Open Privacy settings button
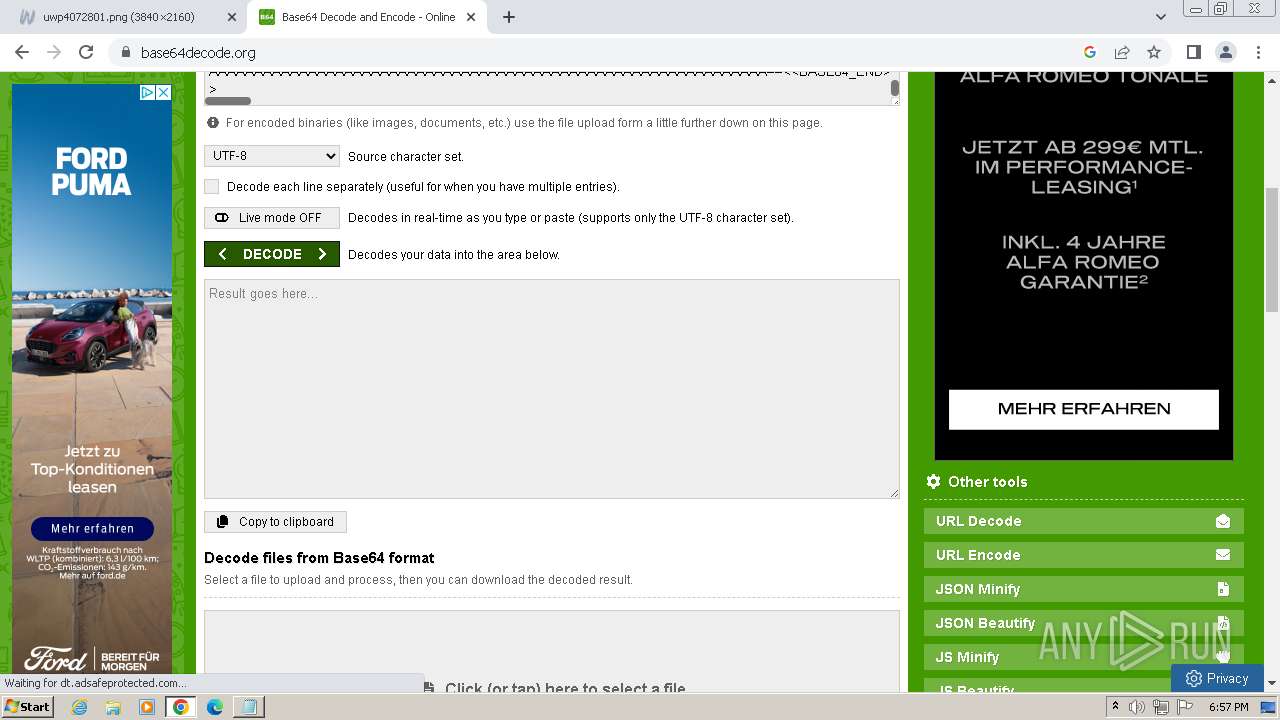Screen dimensions: 1280x720 tap(1216, 678)
